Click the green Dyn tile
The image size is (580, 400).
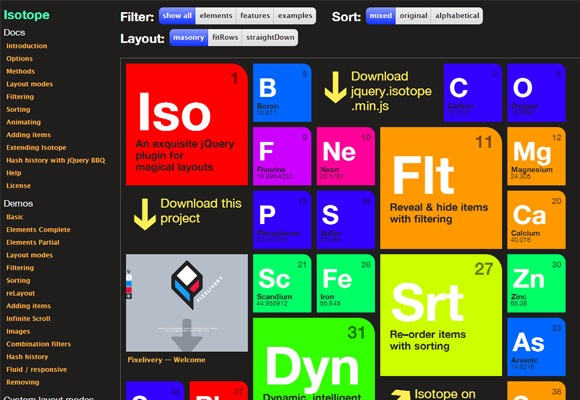(x=314, y=359)
